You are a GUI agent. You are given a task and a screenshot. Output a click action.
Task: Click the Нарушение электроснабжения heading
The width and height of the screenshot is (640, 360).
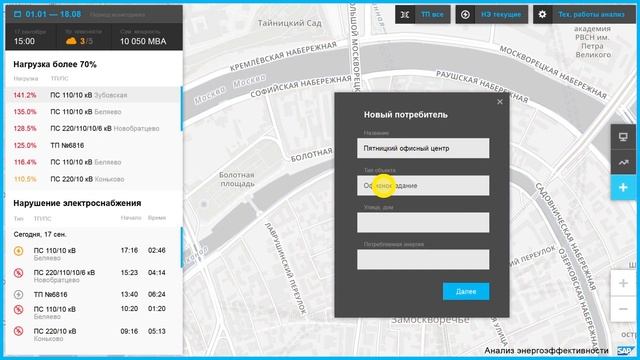click(77, 203)
